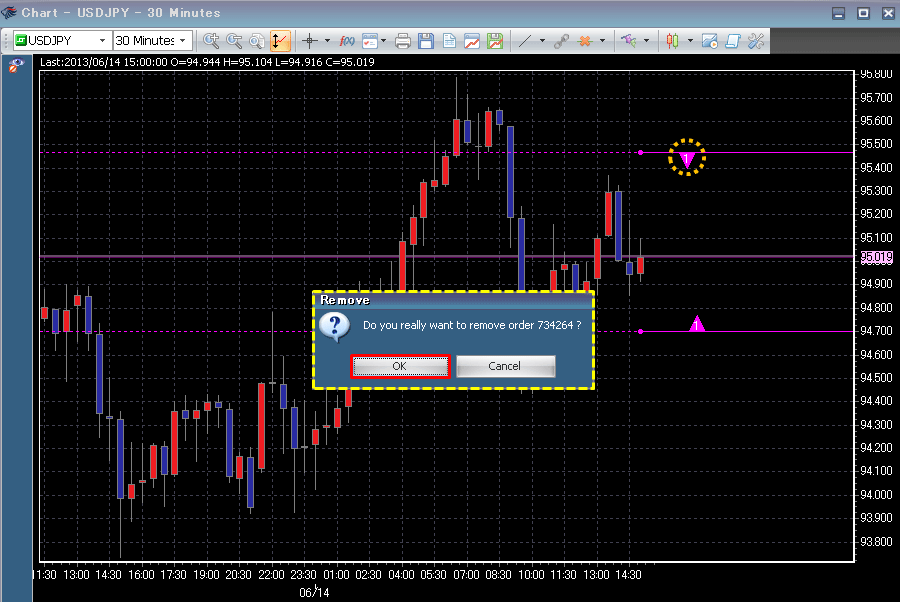Click the Remove dialog title bar
The width and height of the screenshot is (900, 602).
(x=453, y=300)
